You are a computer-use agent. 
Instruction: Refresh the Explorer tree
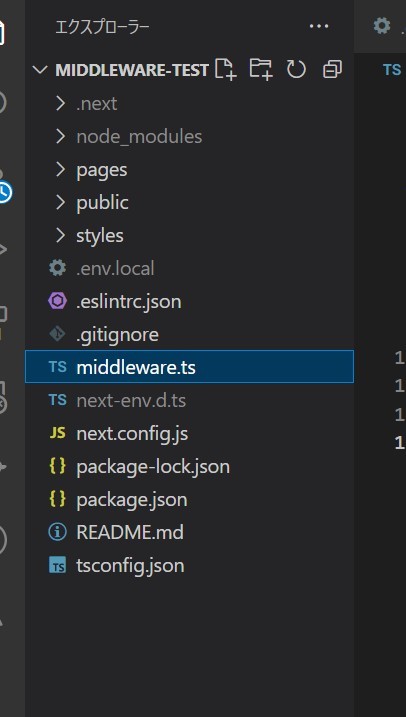[x=296, y=70]
